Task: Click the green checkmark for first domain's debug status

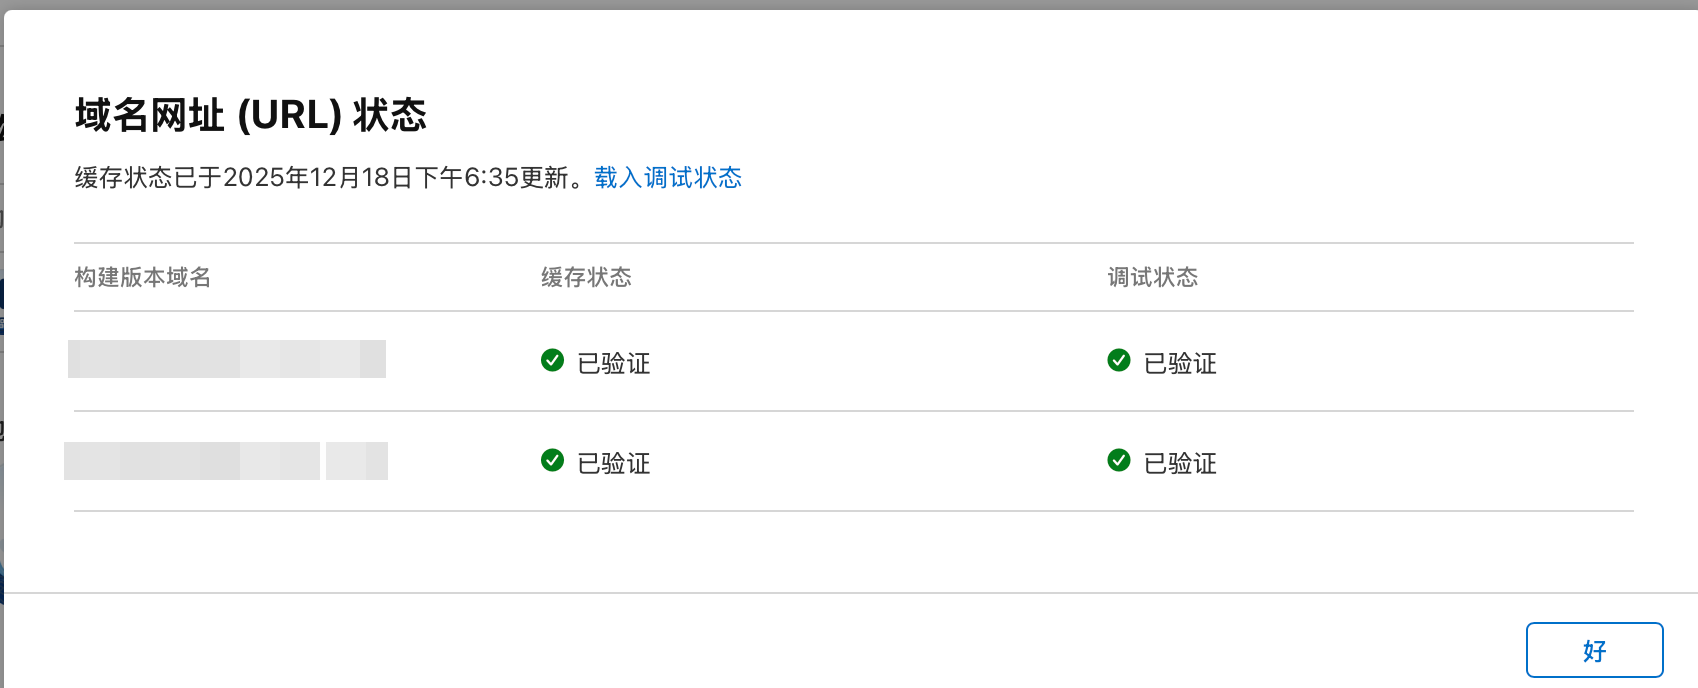Action: coord(1119,360)
